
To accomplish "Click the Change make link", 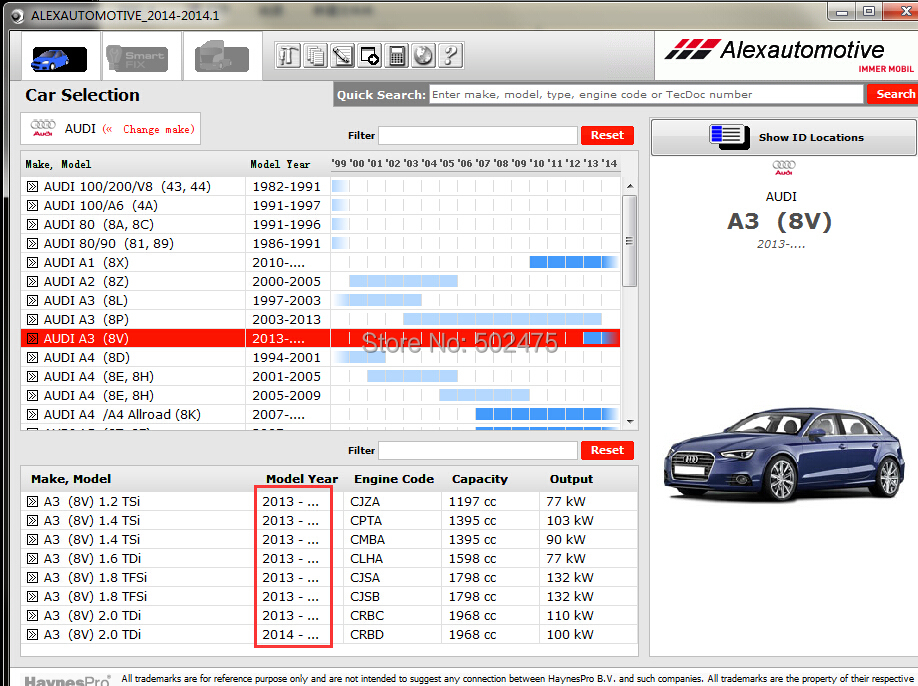I will (158, 129).
